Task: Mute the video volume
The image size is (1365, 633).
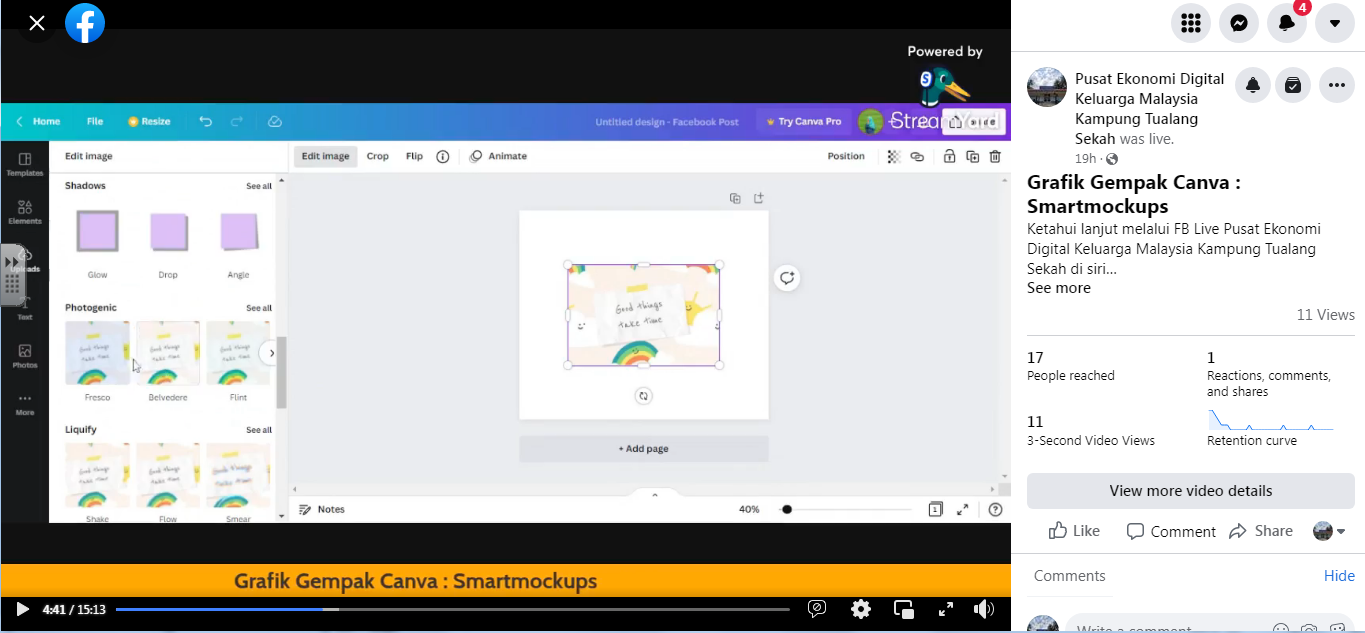Action: [x=984, y=609]
